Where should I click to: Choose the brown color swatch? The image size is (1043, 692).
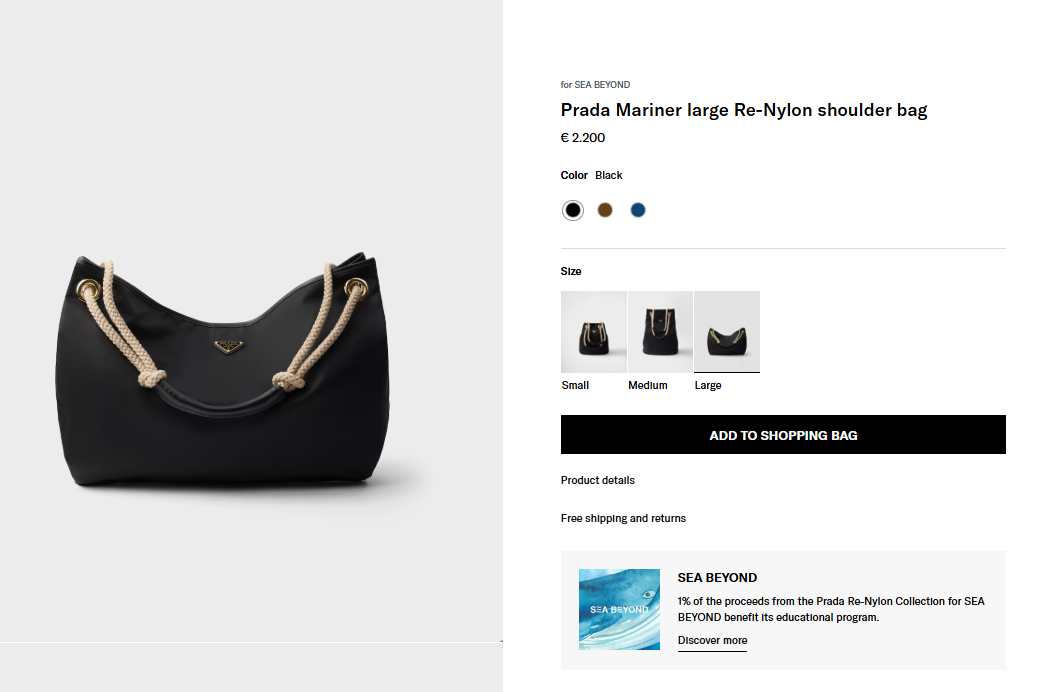click(605, 210)
